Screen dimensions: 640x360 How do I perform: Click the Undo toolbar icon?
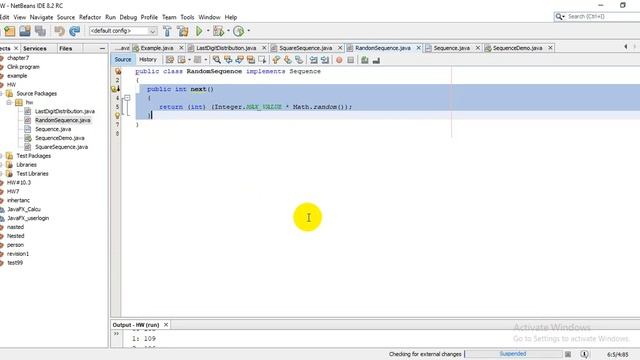(60, 31)
